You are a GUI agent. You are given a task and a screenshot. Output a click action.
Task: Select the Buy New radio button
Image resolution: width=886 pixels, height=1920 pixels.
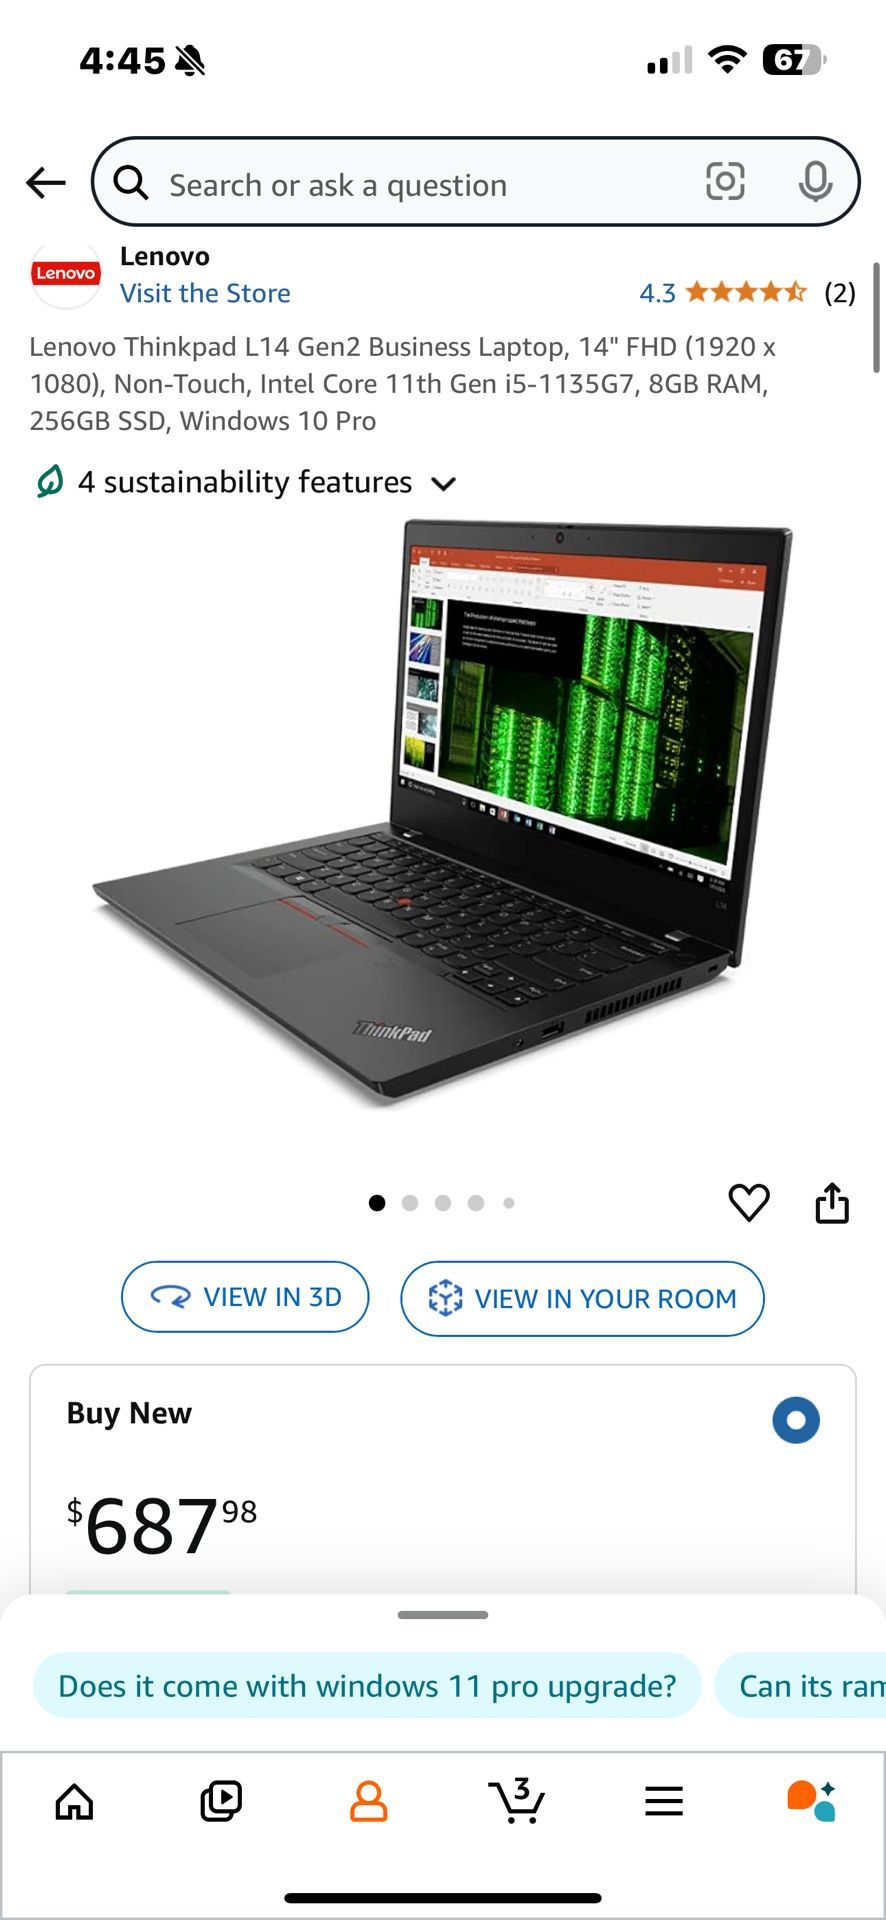click(796, 1420)
